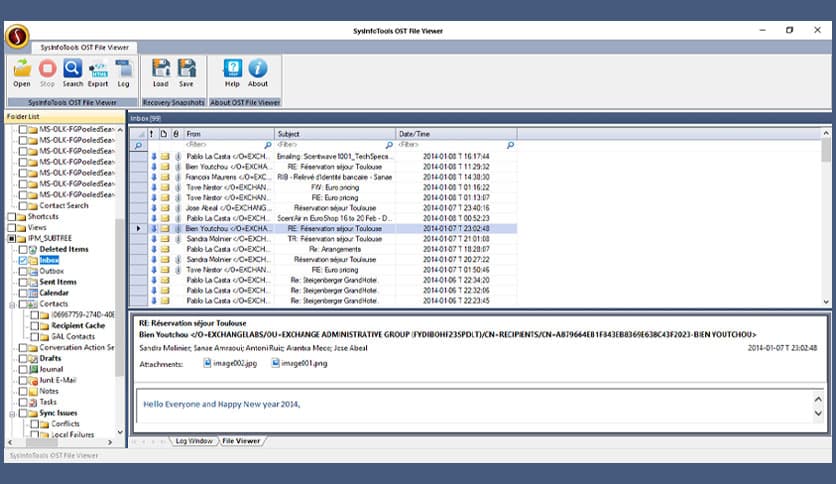Screen dimensions: 836x484
Task: Select the Conversation Action Settings folder
Action: pos(77,348)
